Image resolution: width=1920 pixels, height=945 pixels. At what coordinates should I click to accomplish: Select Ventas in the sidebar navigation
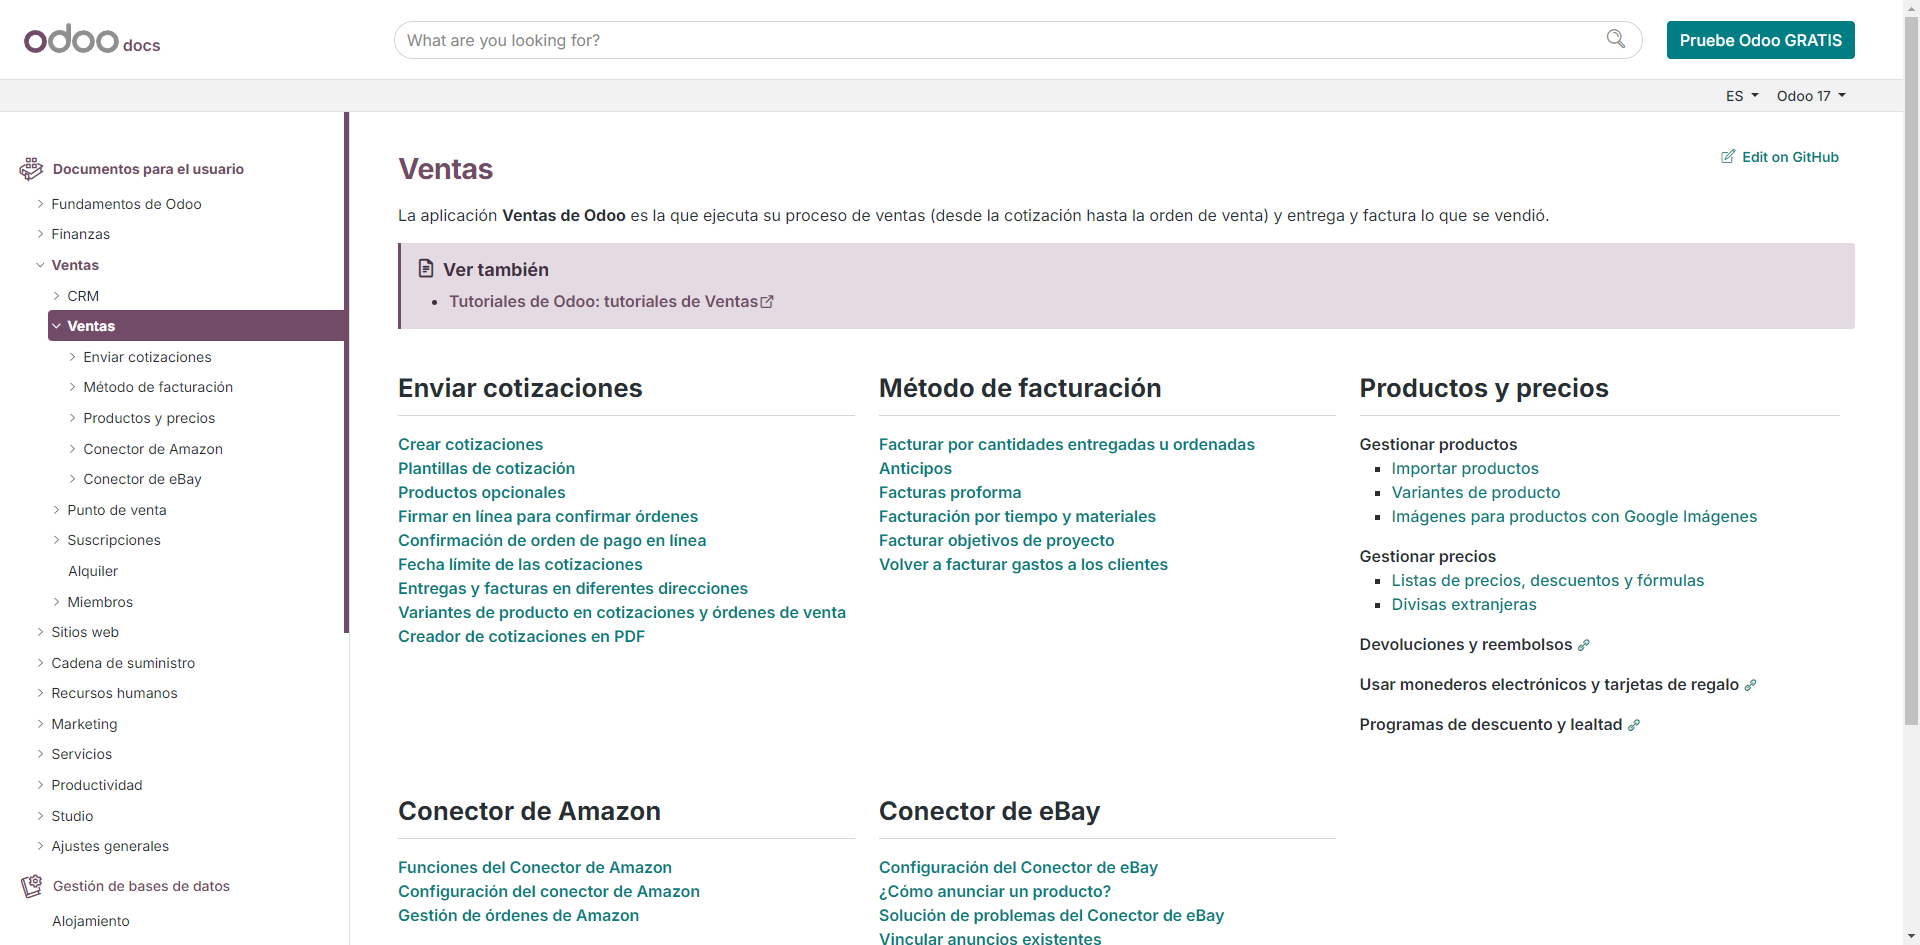92,325
